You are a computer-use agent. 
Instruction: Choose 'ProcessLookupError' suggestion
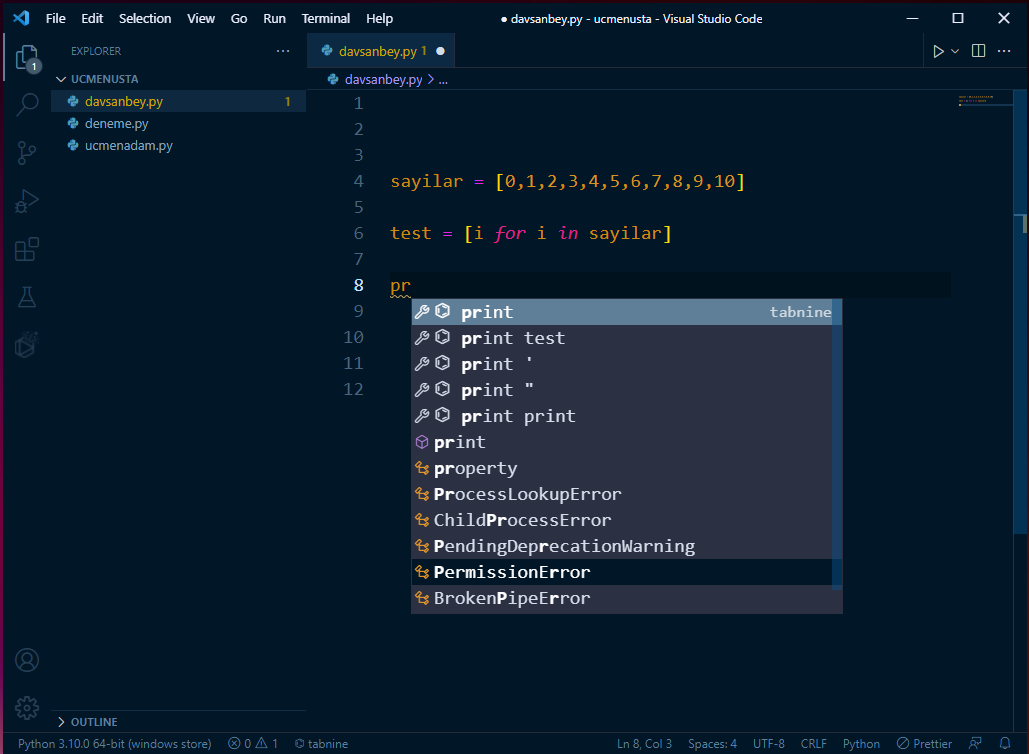point(622,494)
